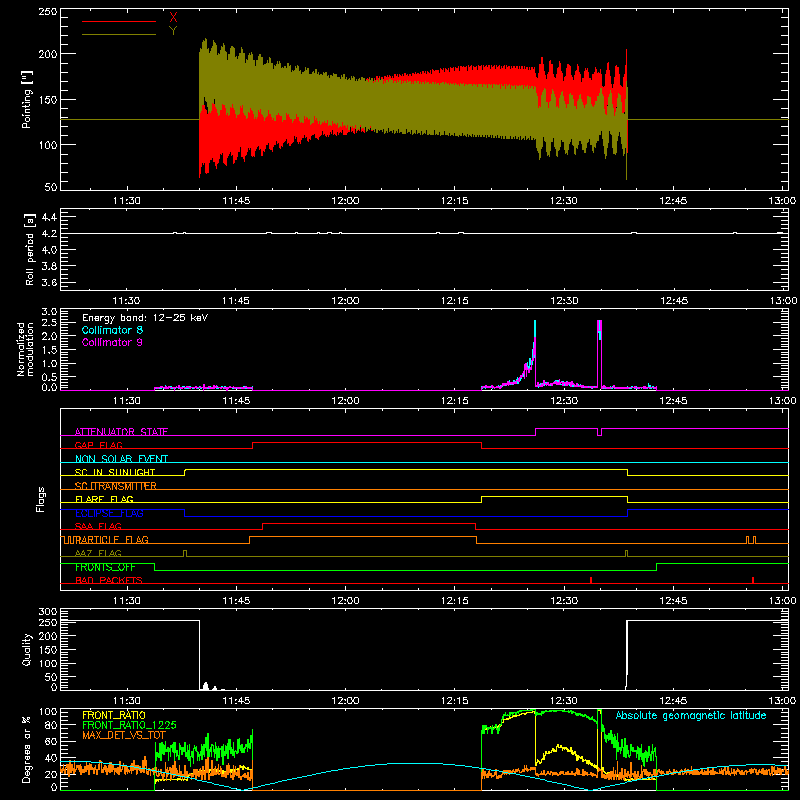
Task: Select the ECLIPSE_FLAG label
Action: coord(109,513)
